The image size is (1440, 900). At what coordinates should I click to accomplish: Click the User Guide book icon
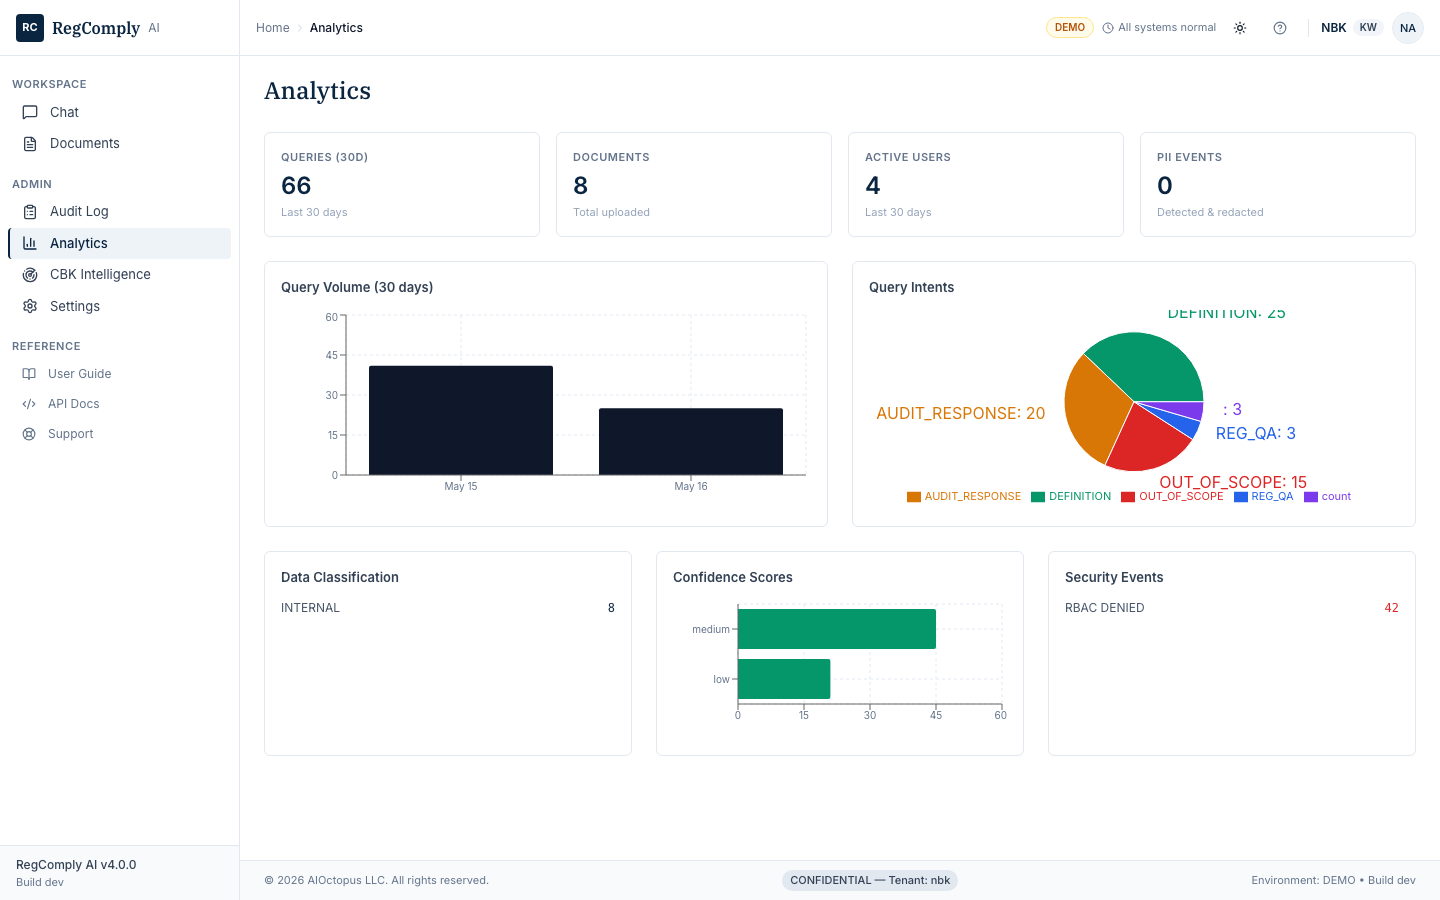point(29,374)
